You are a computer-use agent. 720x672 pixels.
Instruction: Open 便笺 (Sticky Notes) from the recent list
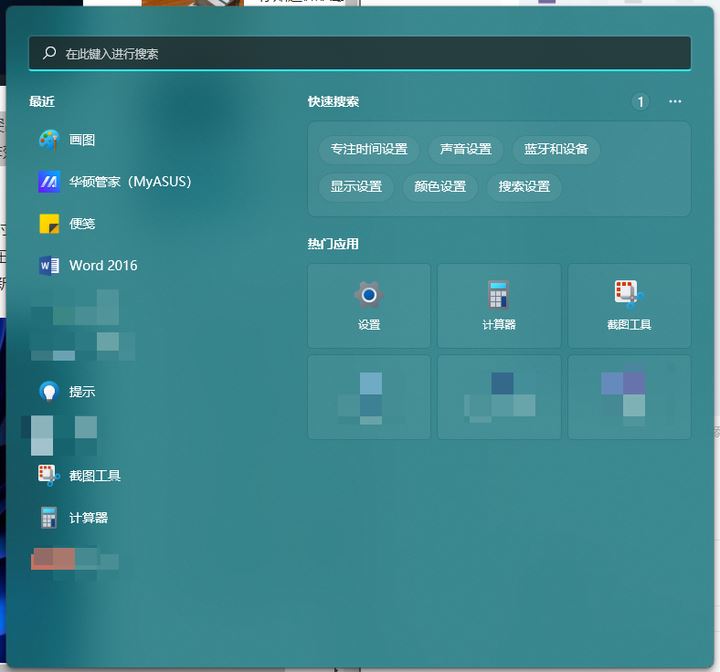[x=82, y=224]
